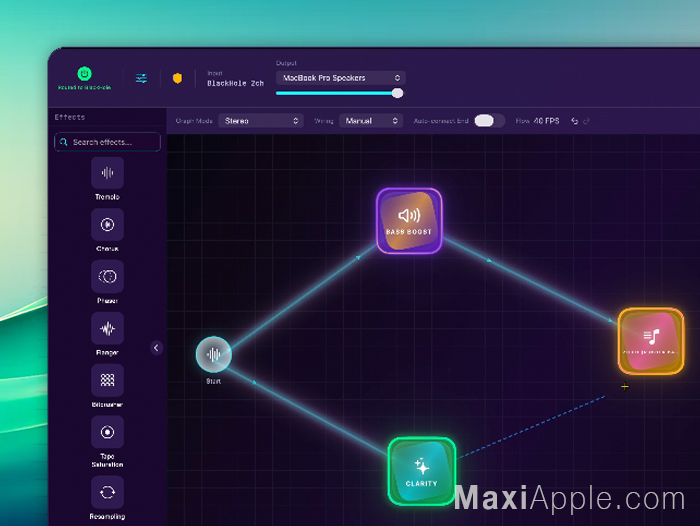Select the Flanger effect icon

click(x=107, y=329)
